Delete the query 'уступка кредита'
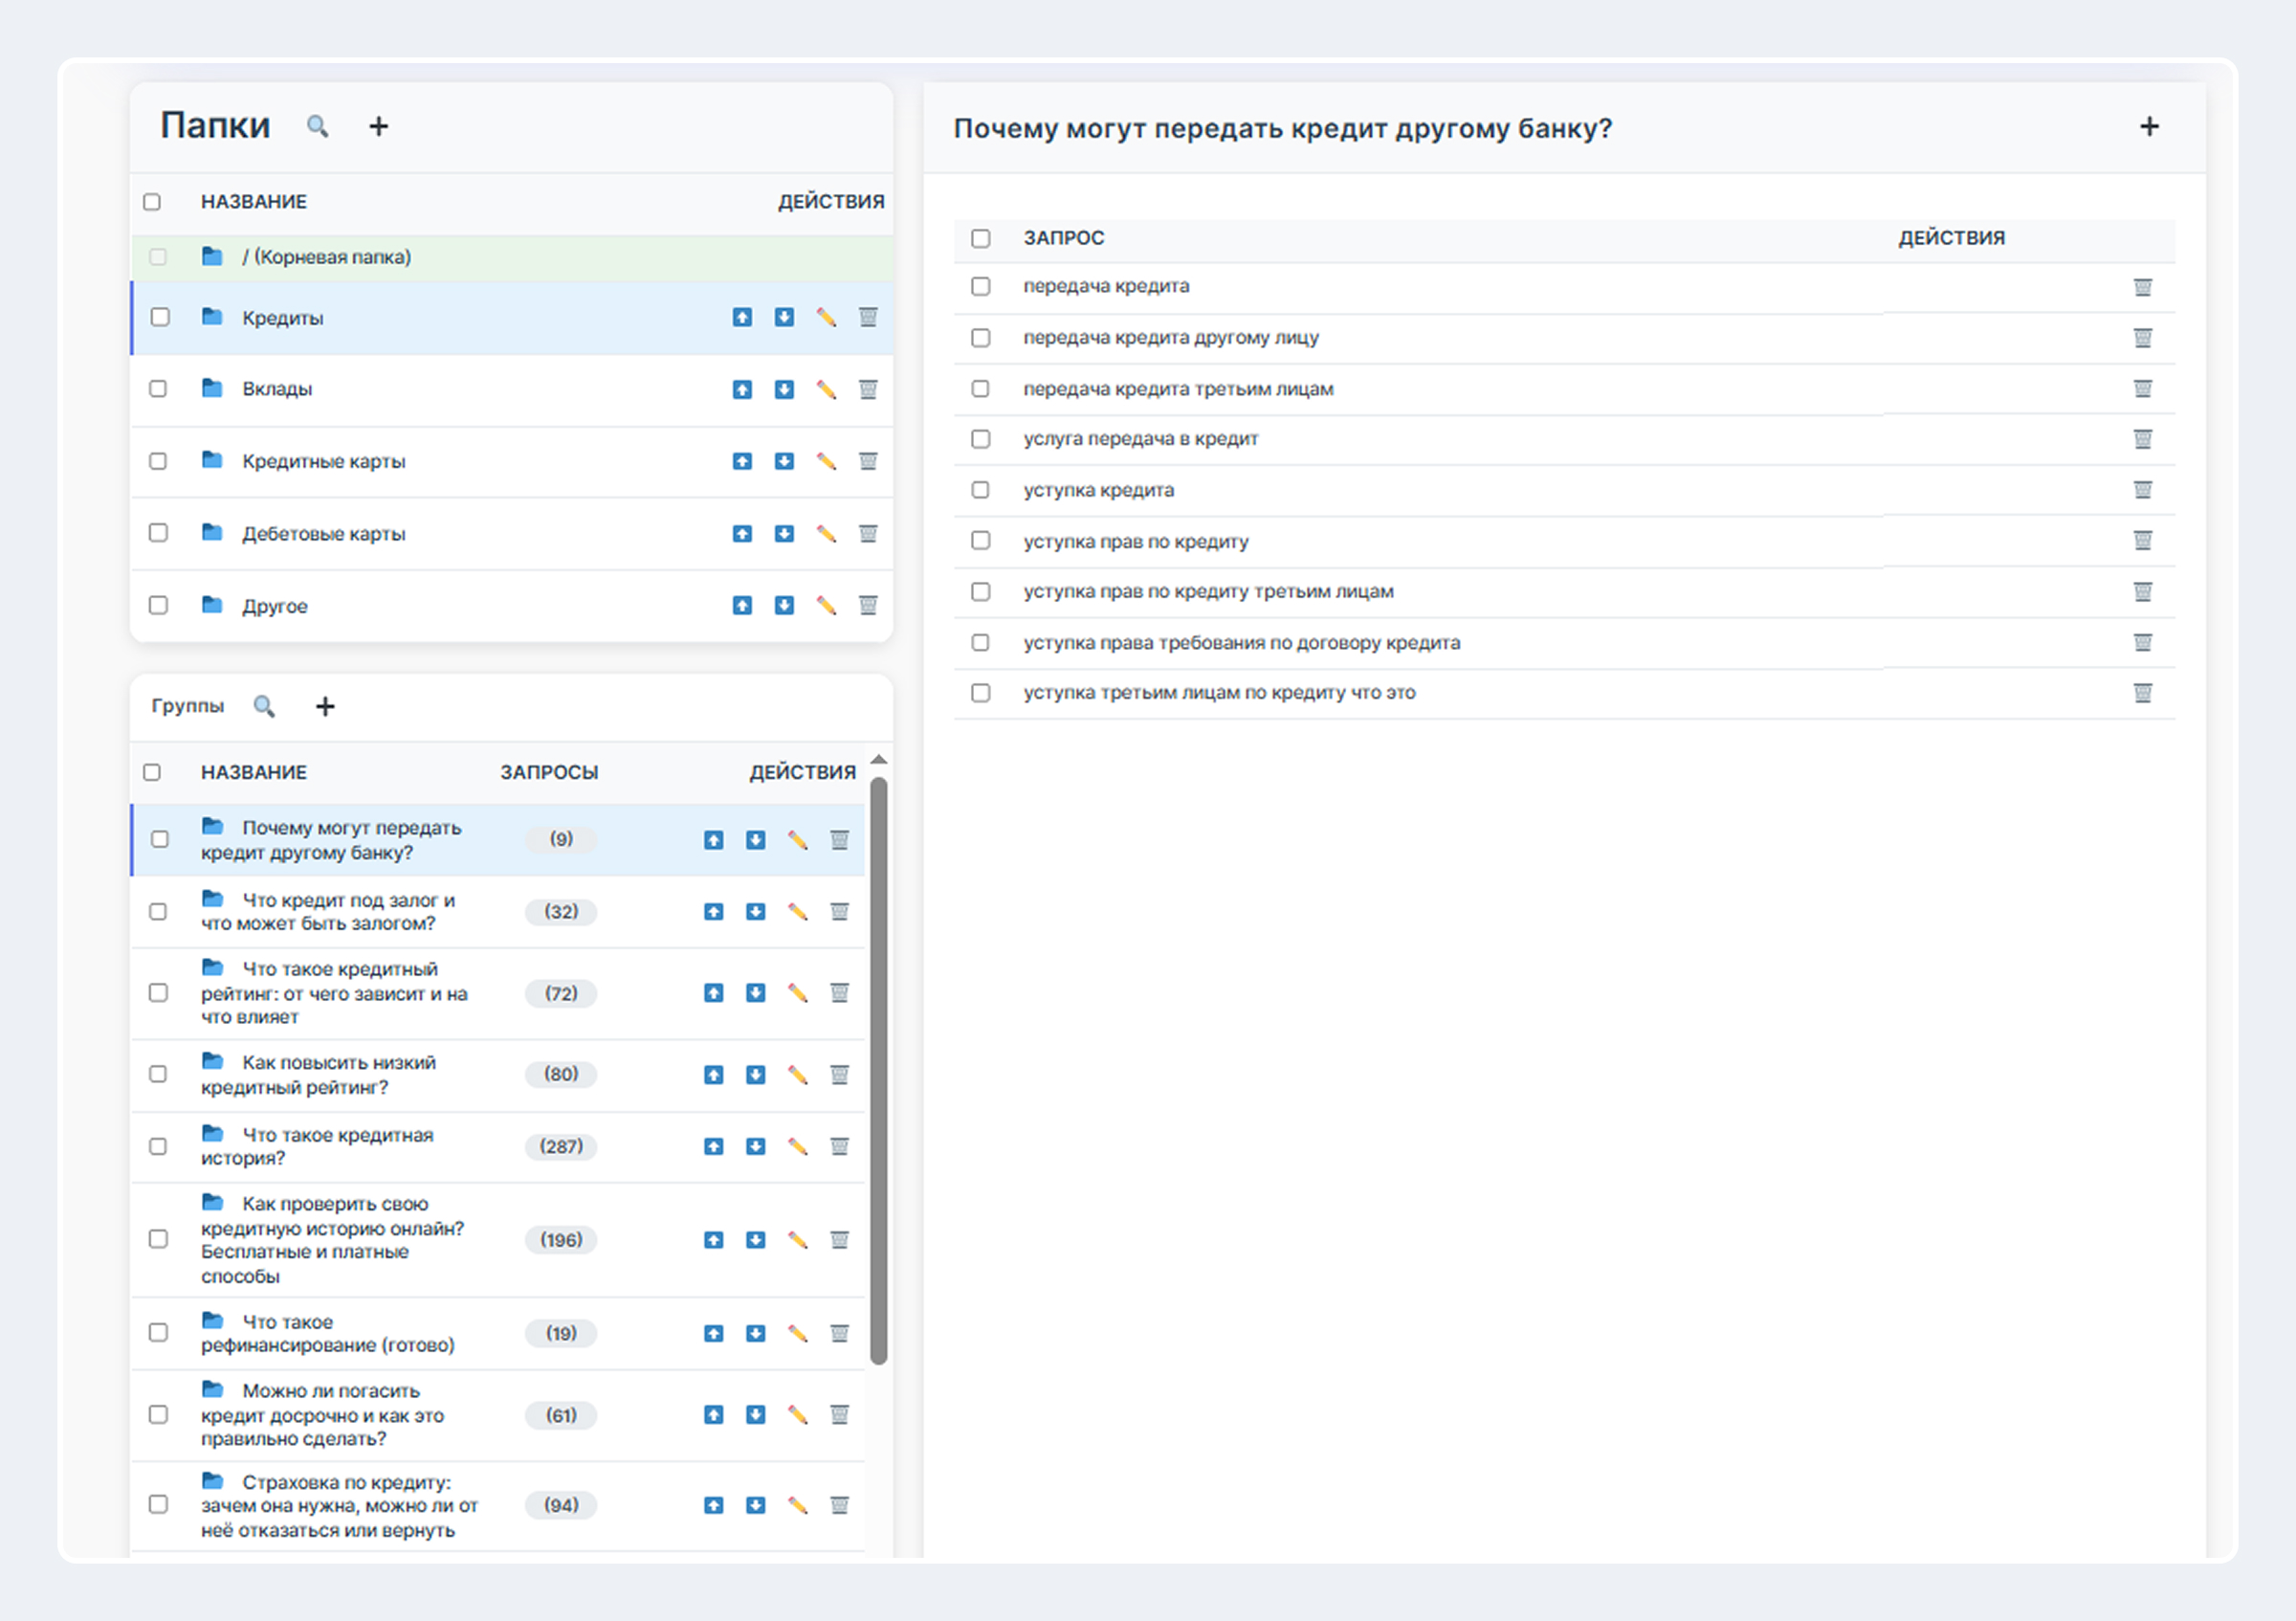The width and height of the screenshot is (2296, 1621). point(2142,490)
